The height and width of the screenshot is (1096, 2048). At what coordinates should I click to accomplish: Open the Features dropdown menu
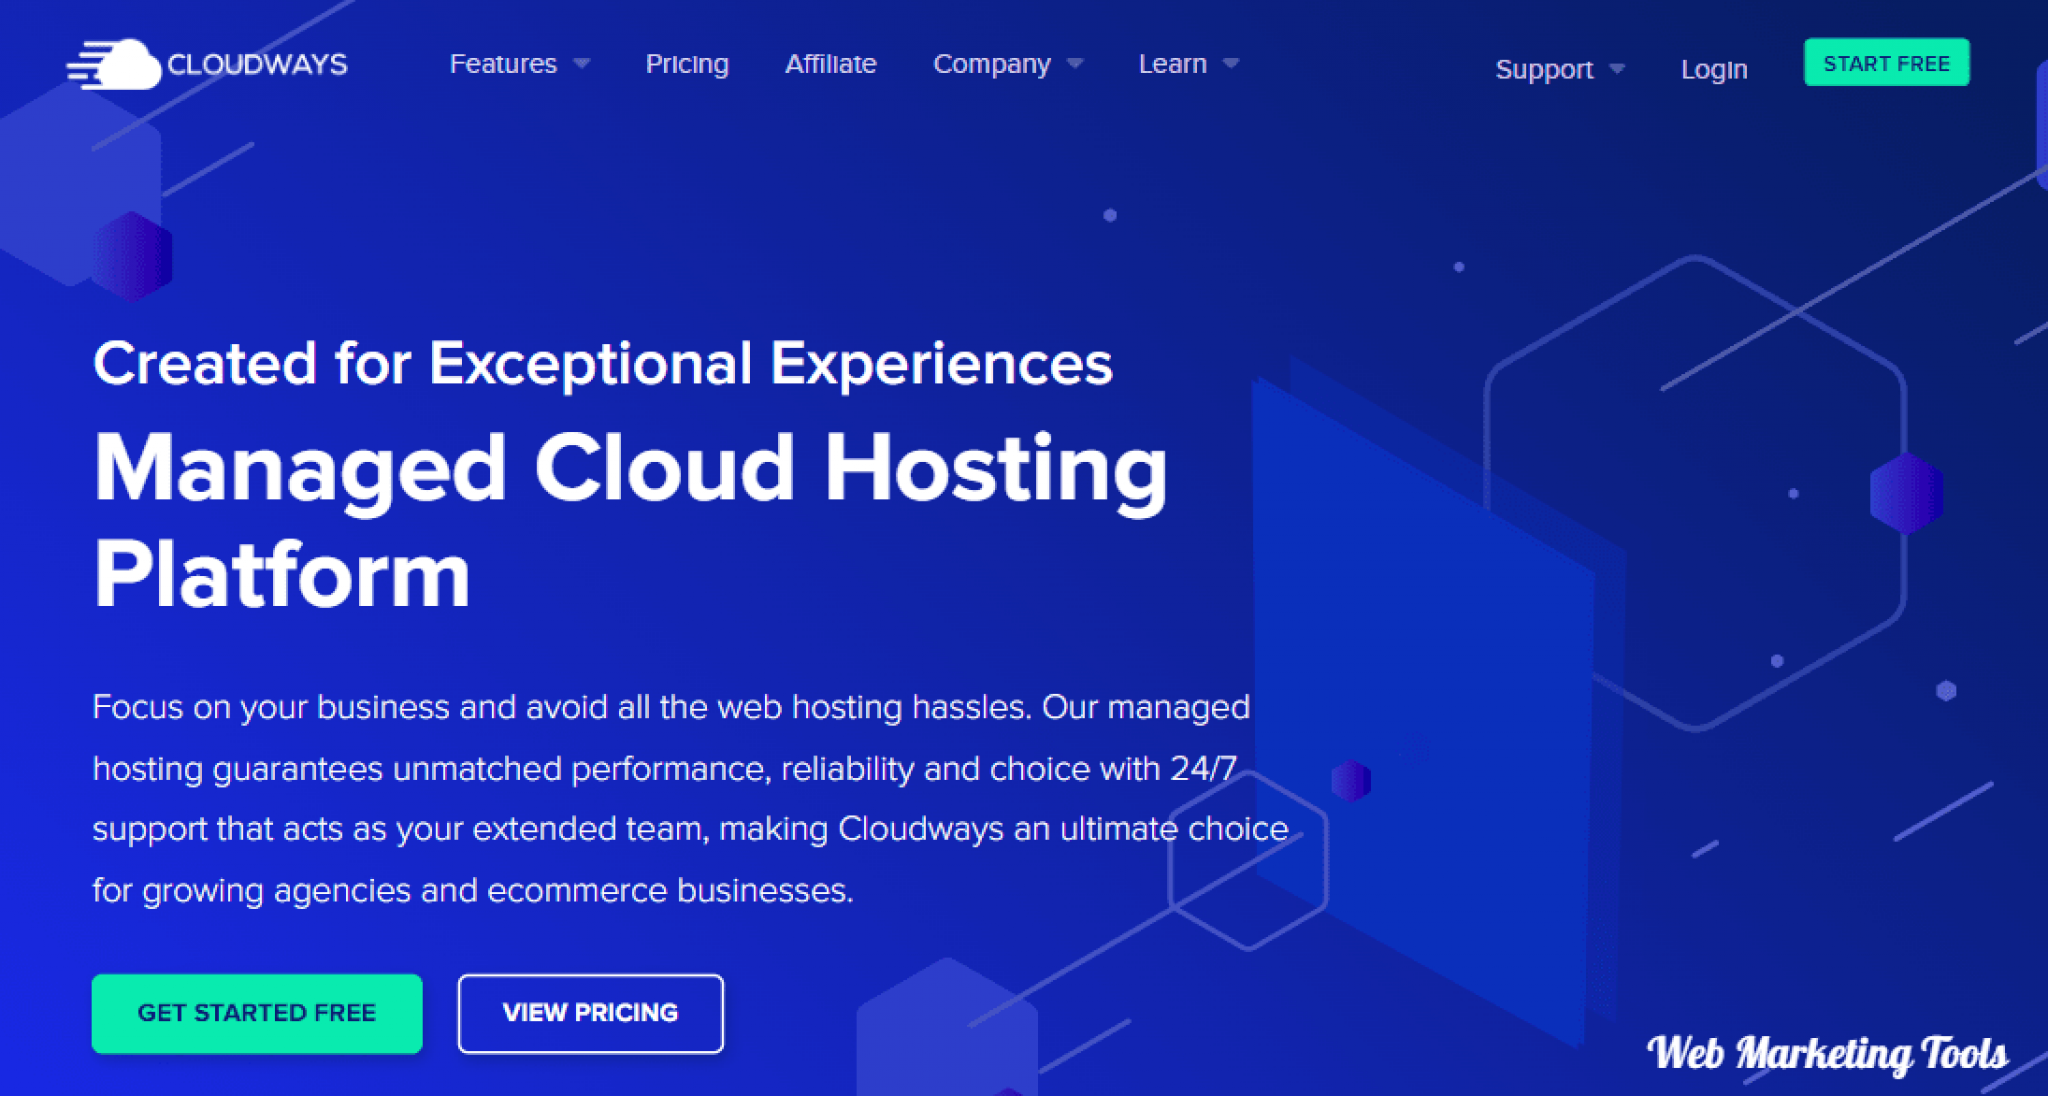point(505,63)
